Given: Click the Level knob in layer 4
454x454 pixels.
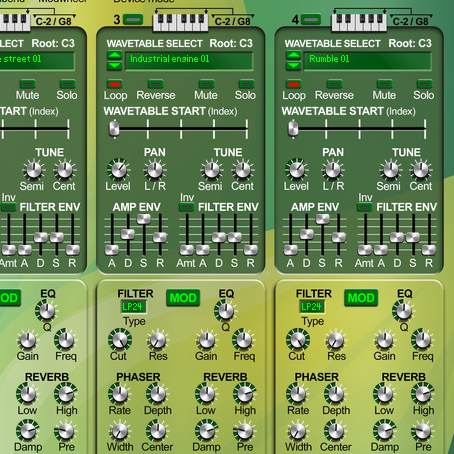Looking at the screenshot, I should click(x=297, y=170).
